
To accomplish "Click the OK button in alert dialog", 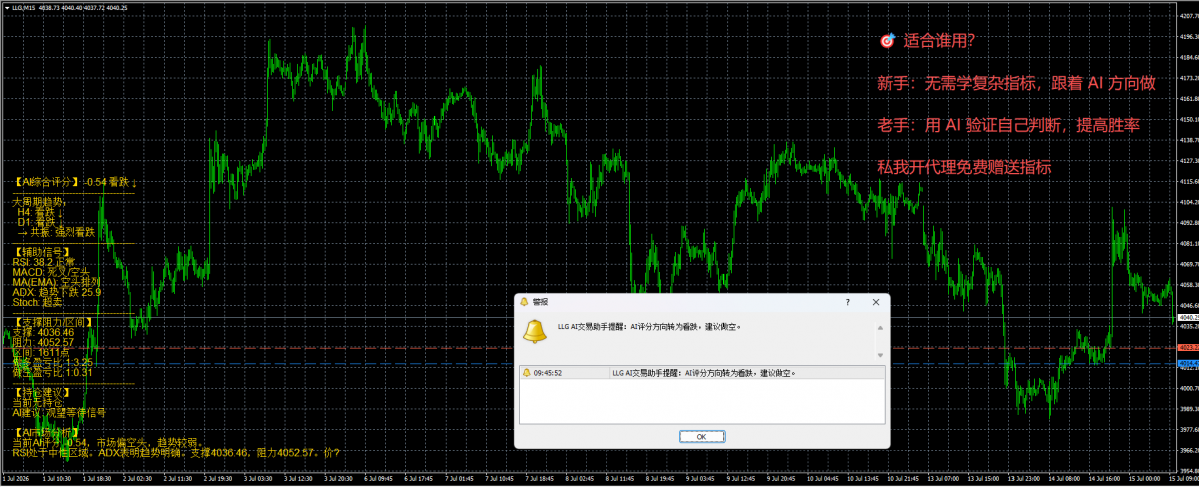I will pos(701,437).
